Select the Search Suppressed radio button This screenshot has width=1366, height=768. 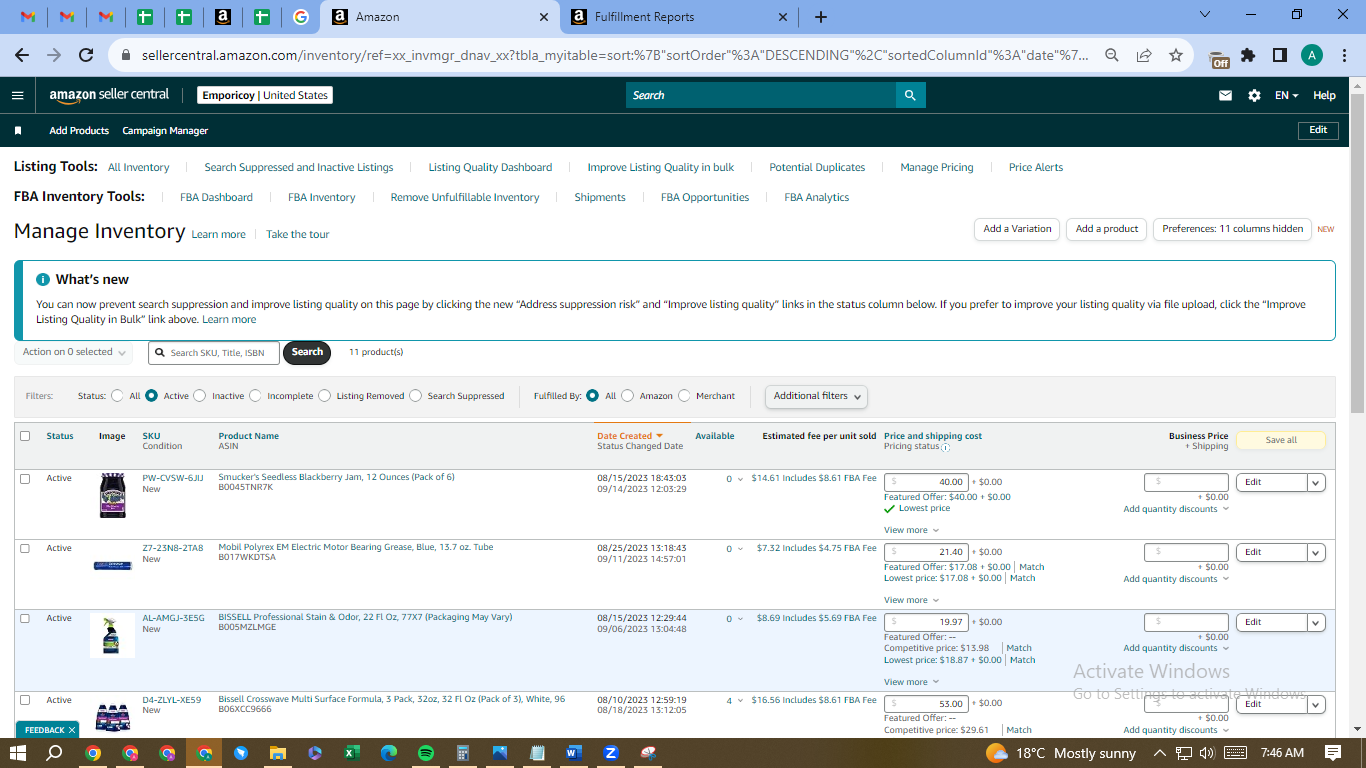tap(416, 396)
